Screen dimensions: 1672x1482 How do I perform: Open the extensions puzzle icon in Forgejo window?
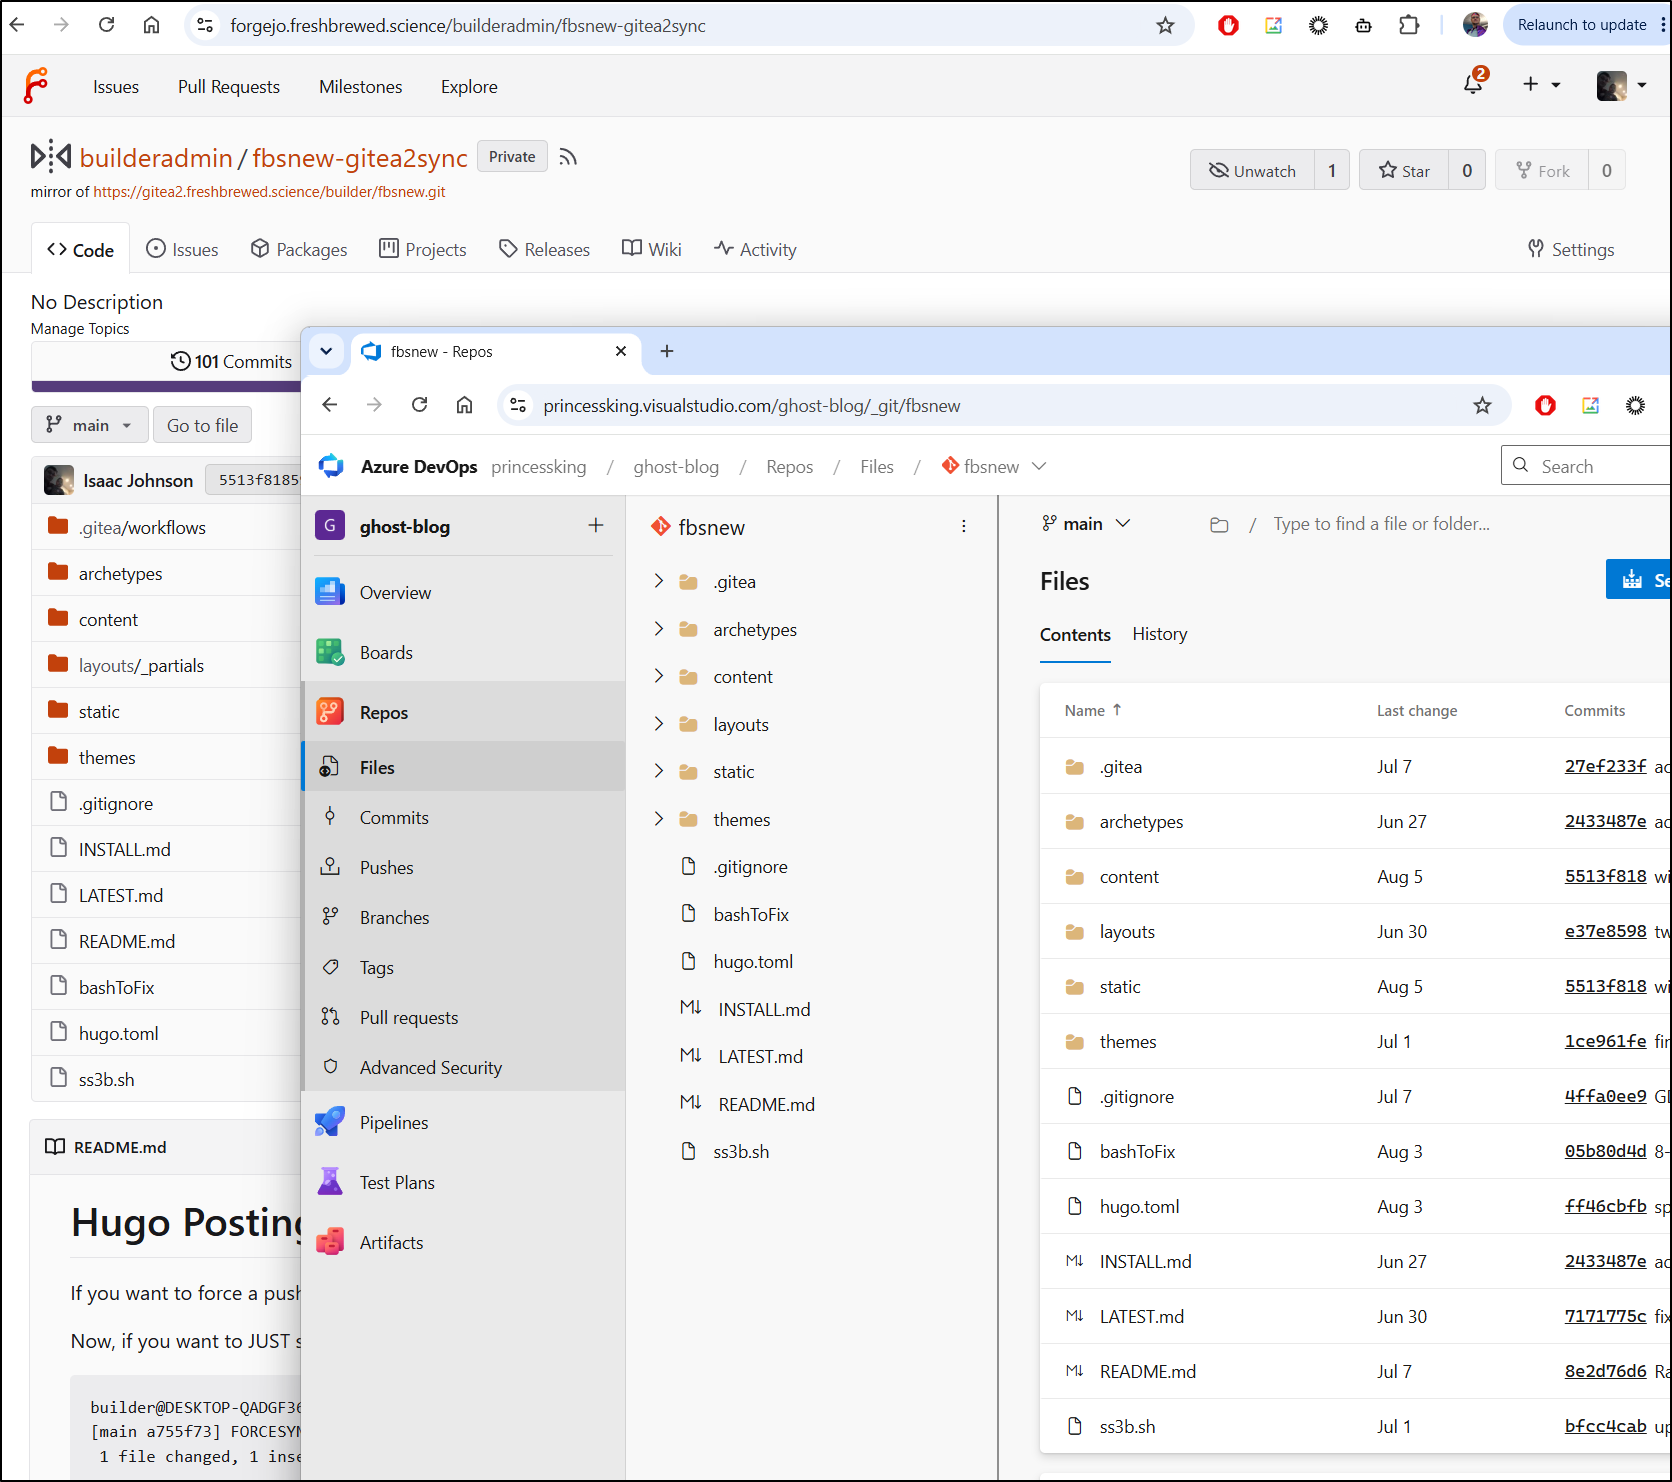click(1409, 26)
